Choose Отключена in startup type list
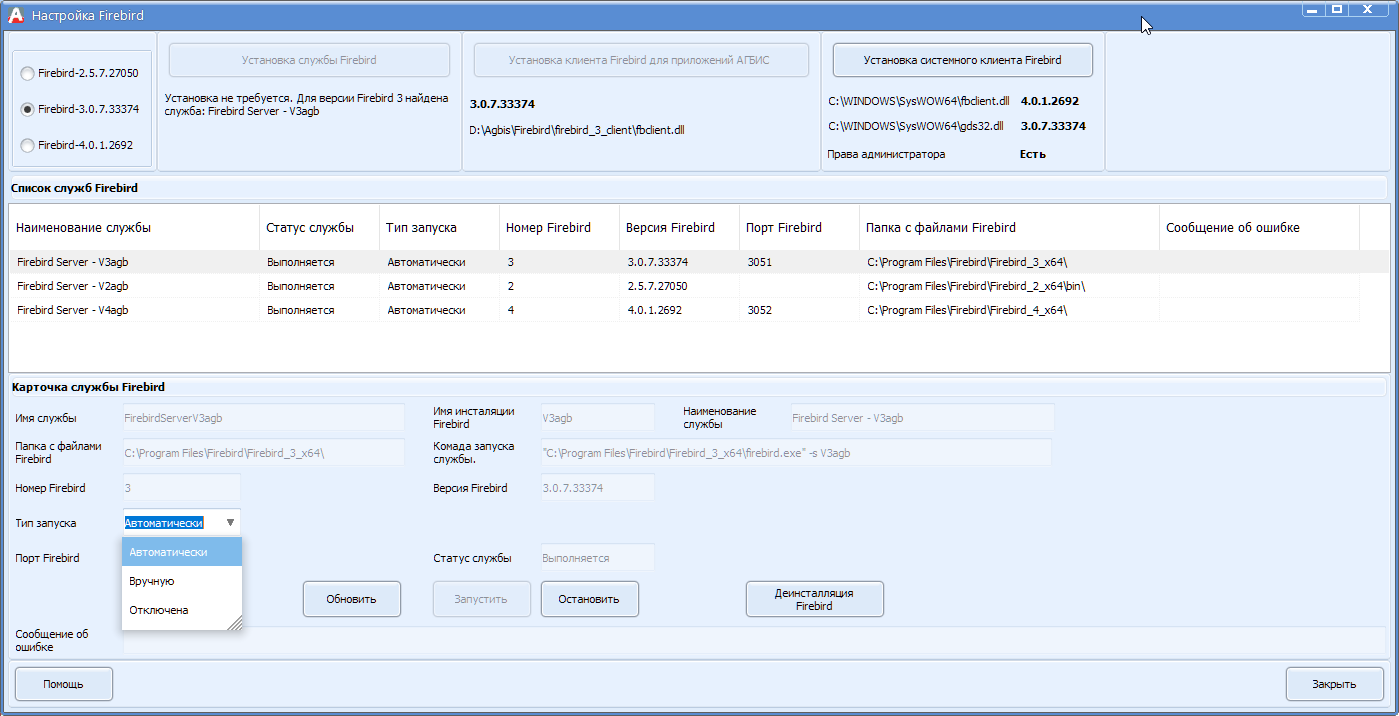The image size is (1399, 716). point(182,610)
